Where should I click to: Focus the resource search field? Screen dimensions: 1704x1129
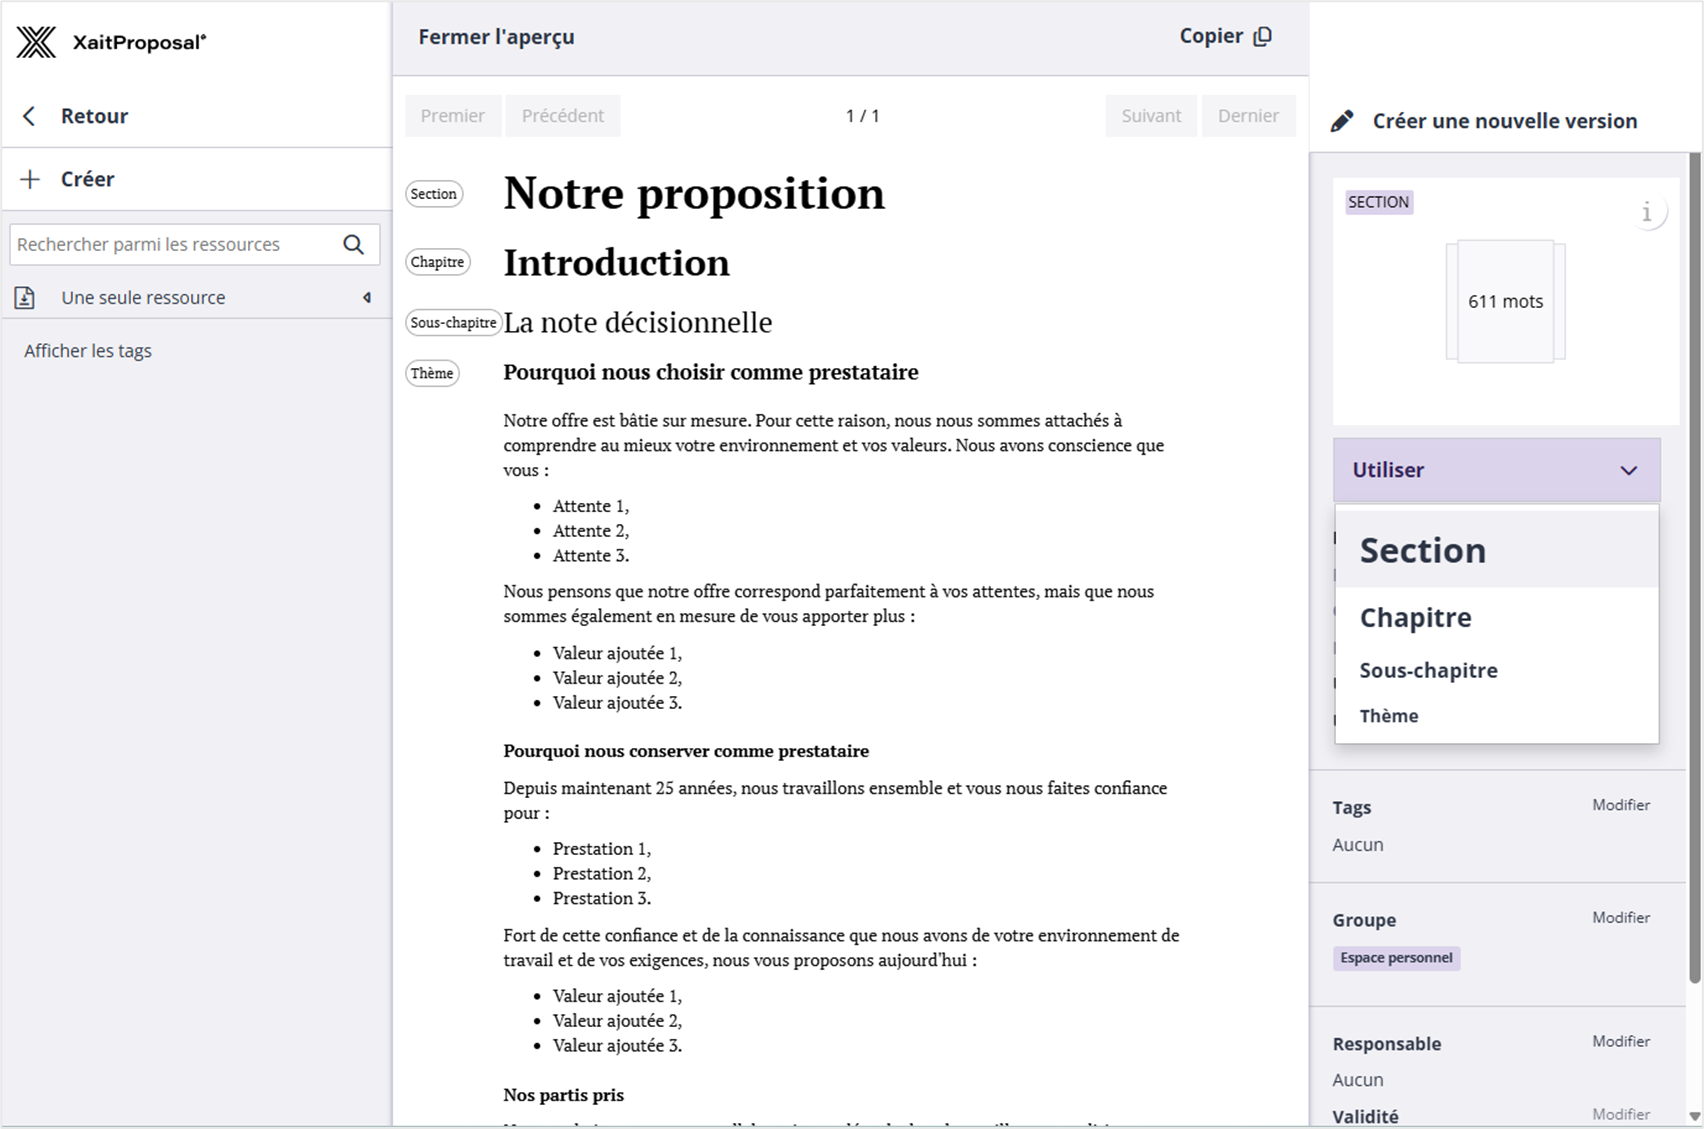tap(175, 244)
